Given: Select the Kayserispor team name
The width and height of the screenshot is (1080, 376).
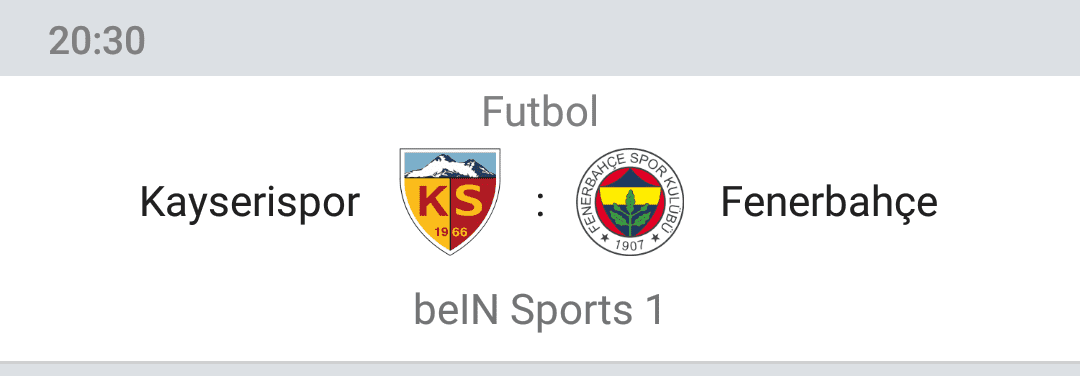Looking at the screenshot, I should [250, 203].
